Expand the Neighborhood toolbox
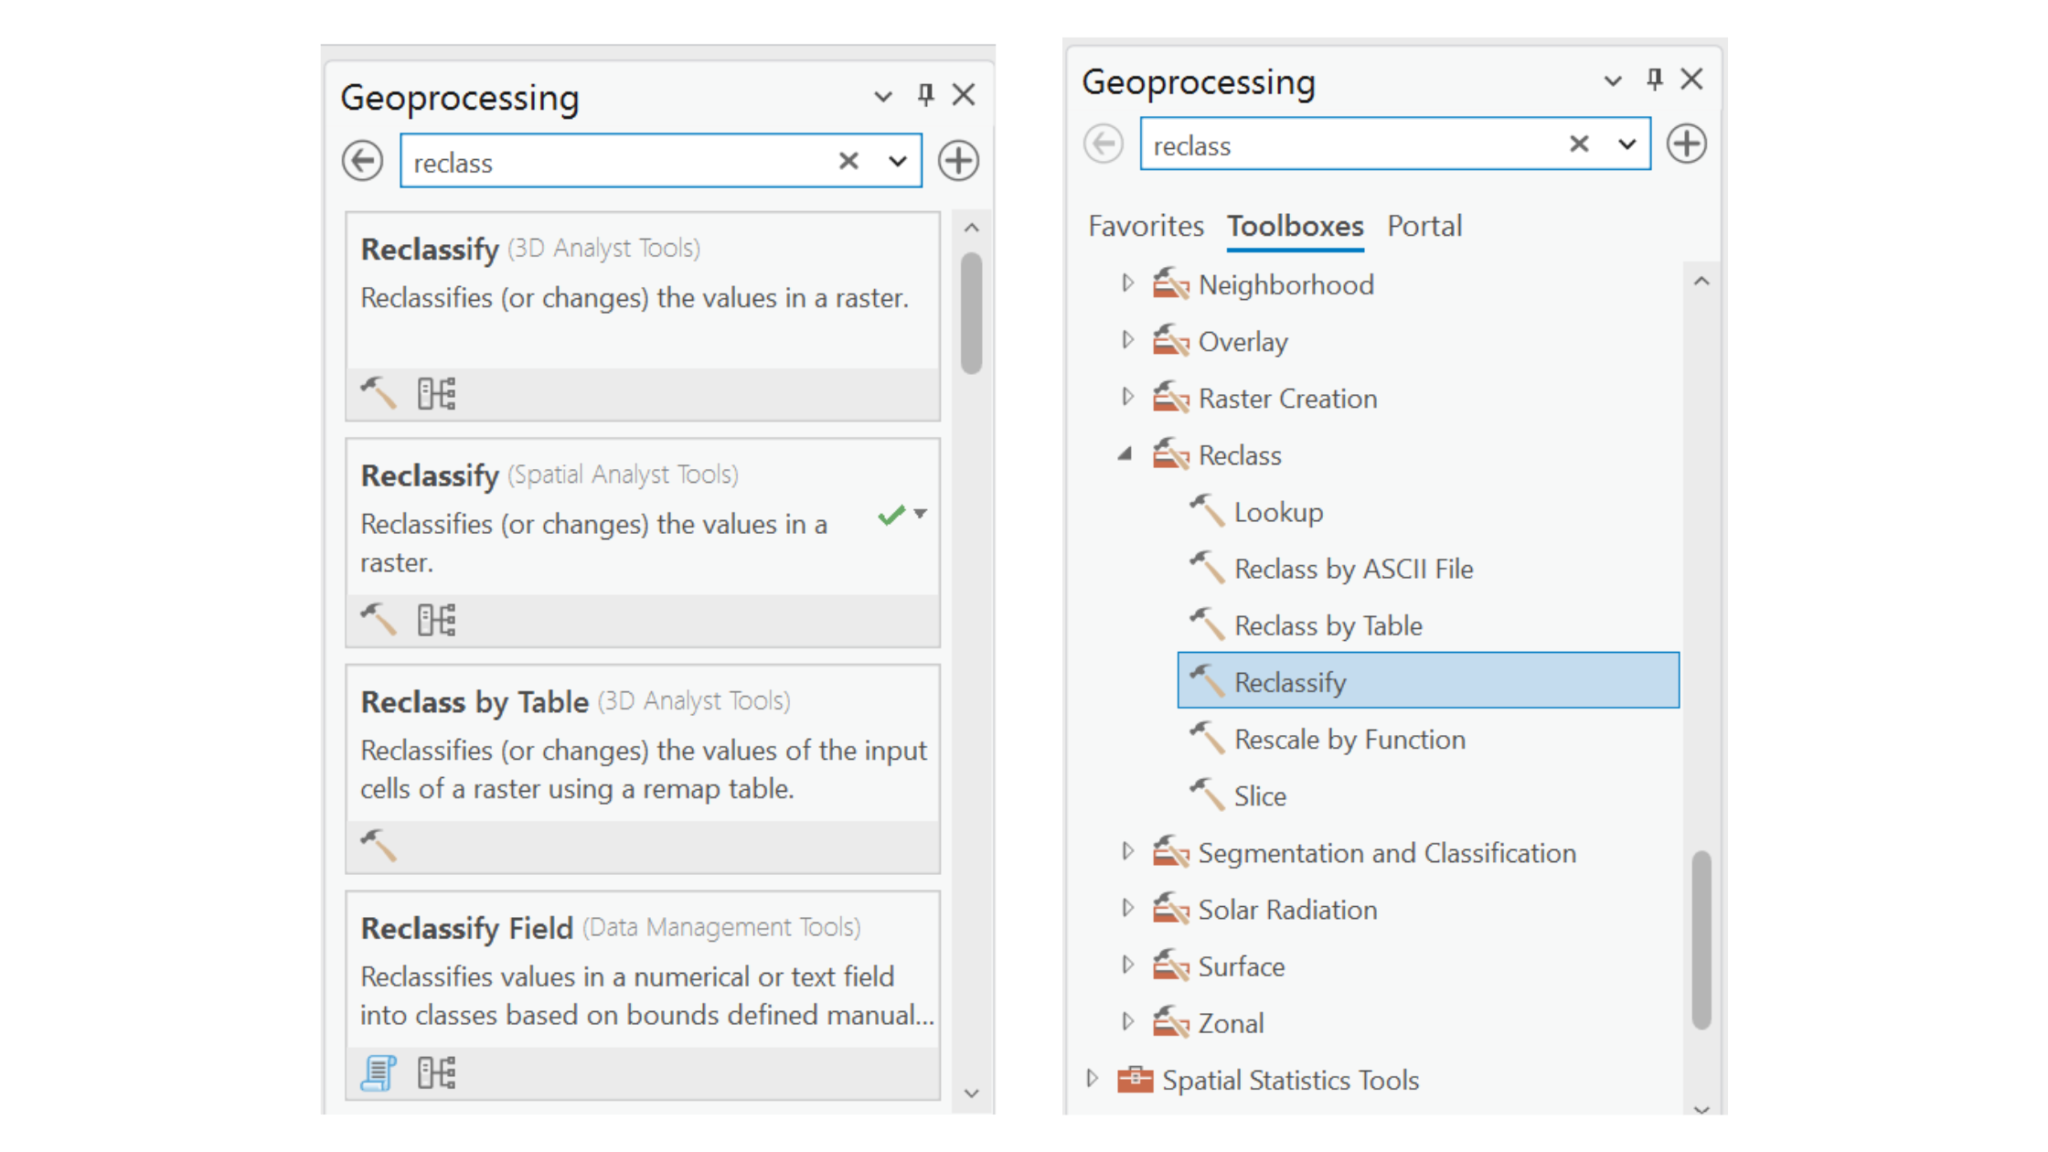This screenshot has width=2048, height=1152. [1128, 284]
